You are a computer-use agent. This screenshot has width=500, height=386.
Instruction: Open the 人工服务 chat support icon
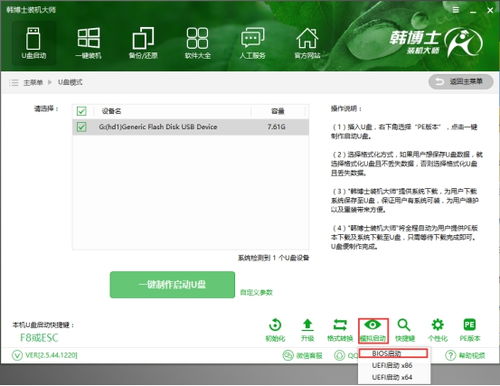[252, 43]
